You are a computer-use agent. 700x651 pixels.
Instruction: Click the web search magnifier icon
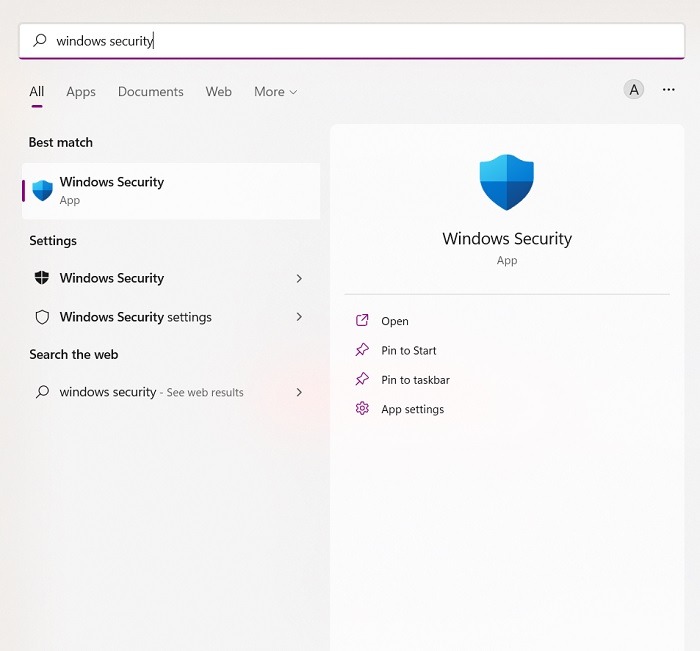pos(42,392)
